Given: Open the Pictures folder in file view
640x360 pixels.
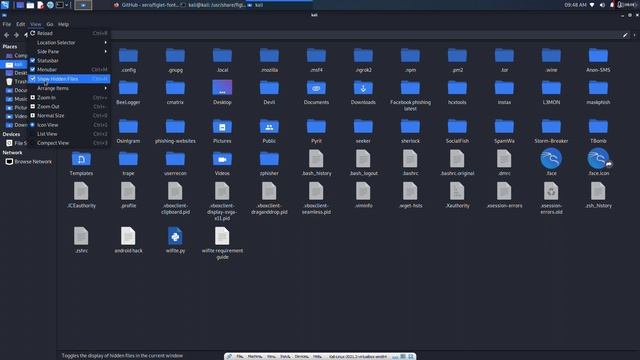Looking at the screenshot, I should tap(222, 131).
